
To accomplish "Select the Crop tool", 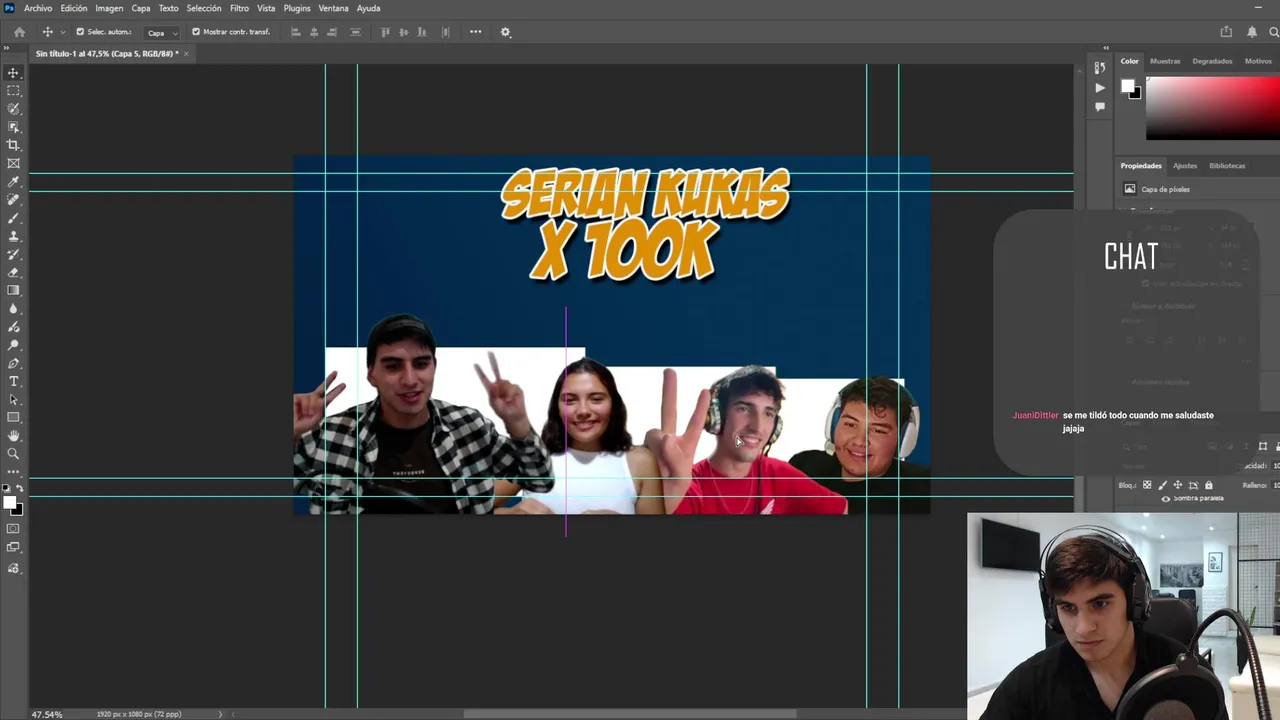I will [x=13, y=145].
